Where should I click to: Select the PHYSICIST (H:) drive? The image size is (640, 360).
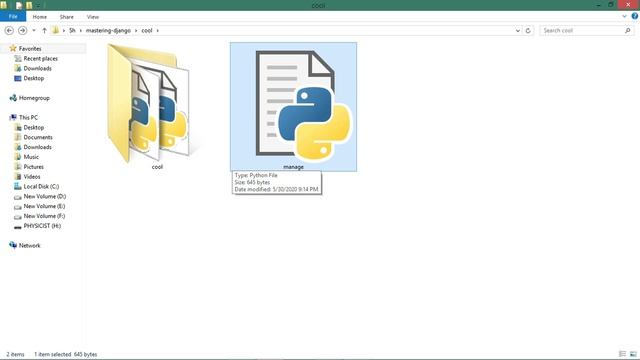pos(42,226)
